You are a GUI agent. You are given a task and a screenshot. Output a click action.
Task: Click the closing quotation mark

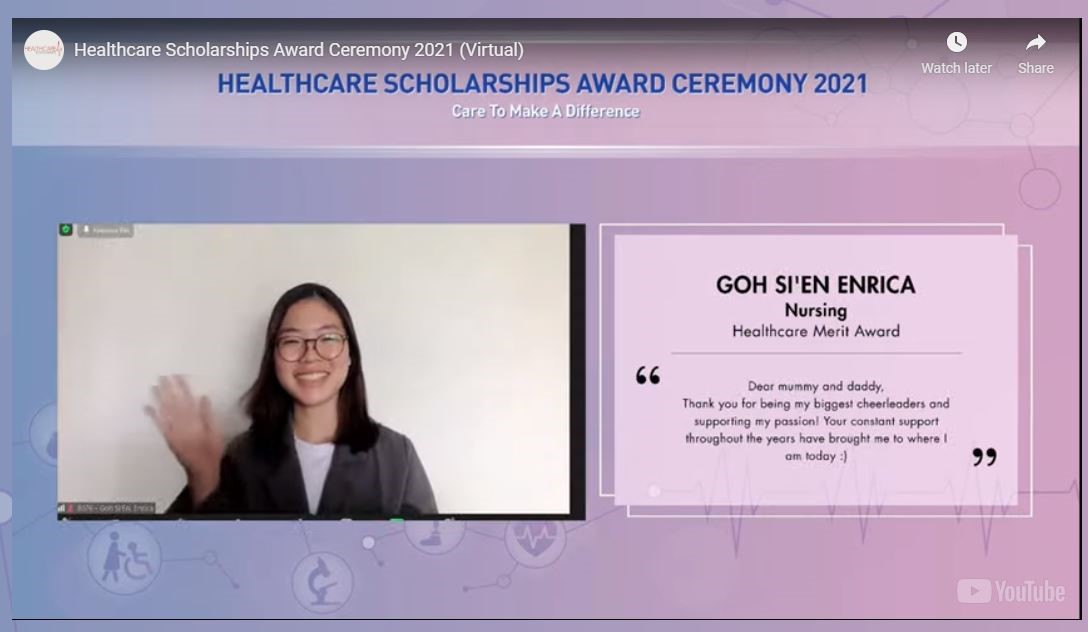984,457
